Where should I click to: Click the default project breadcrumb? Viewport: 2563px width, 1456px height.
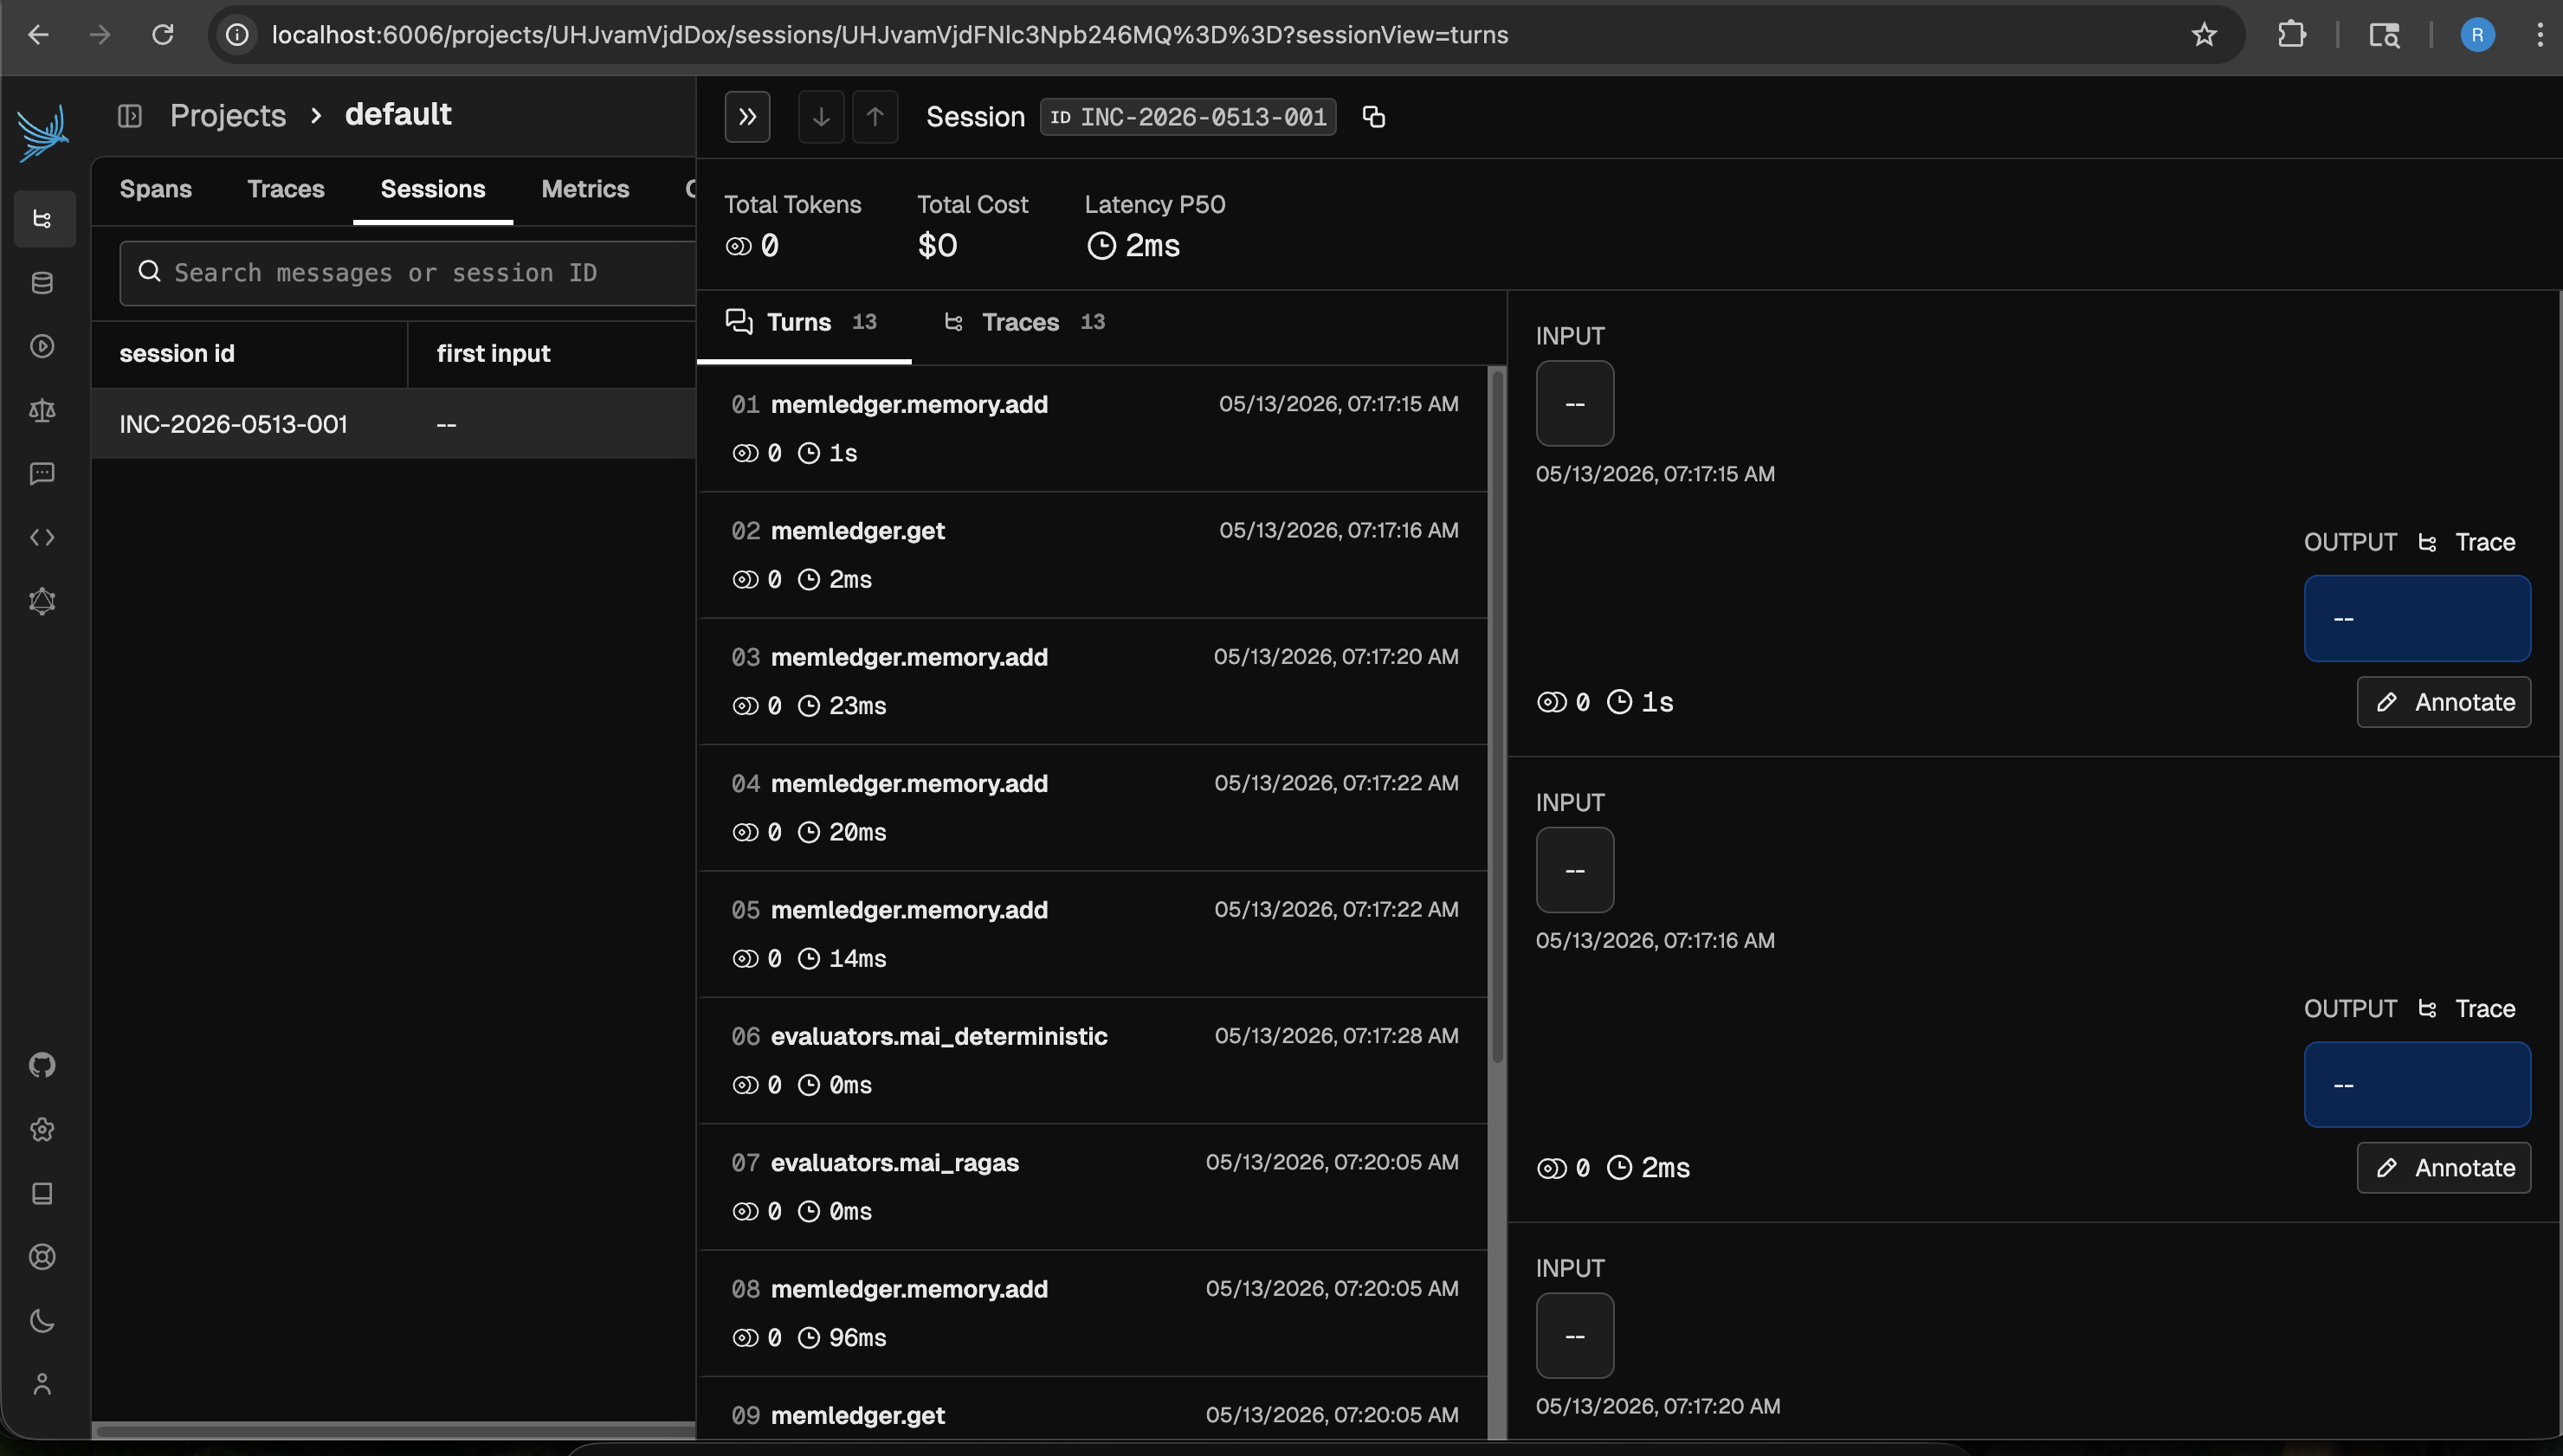(398, 115)
